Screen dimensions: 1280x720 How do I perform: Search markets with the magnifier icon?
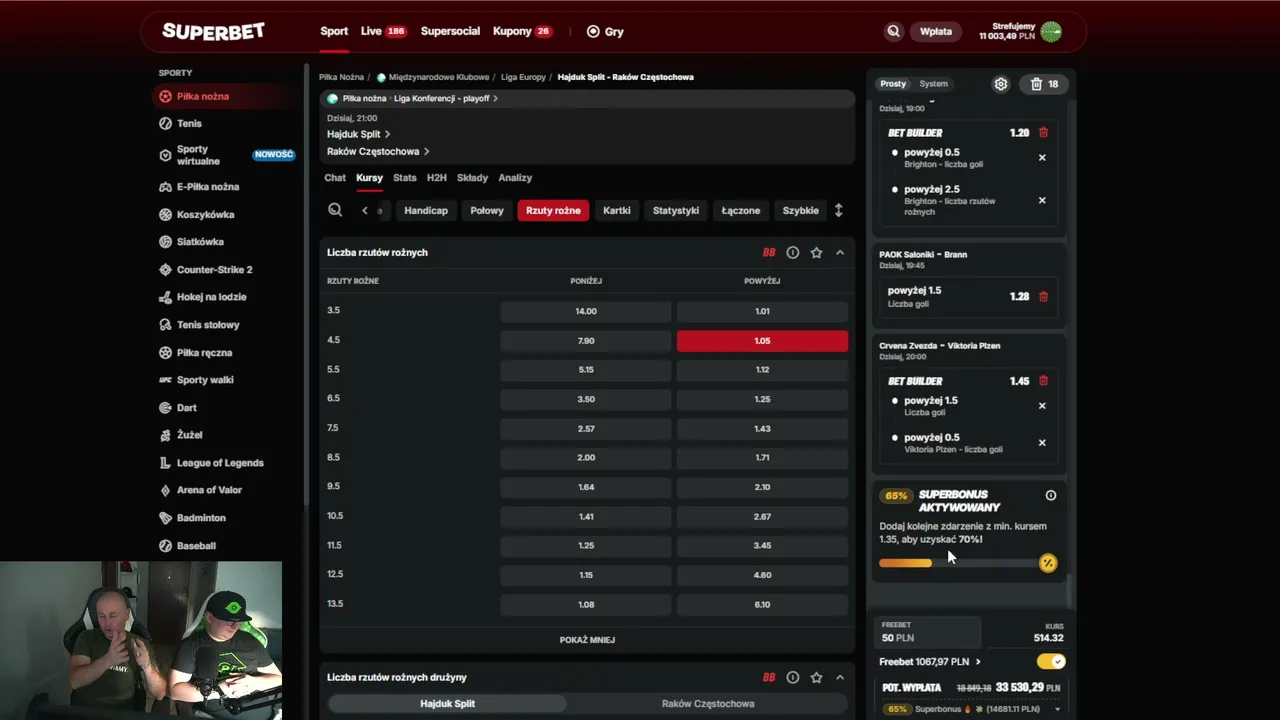[x=335, y=210]
